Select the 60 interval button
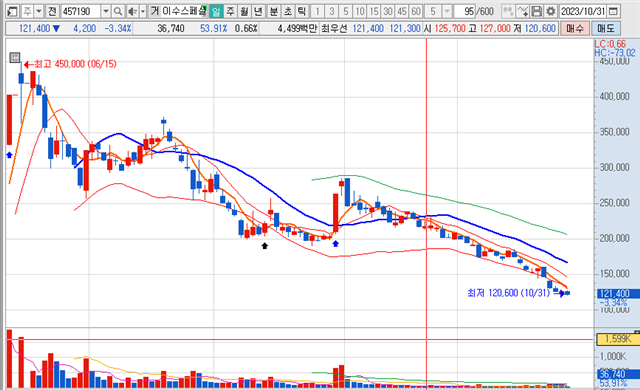 (x=416, y=11)
